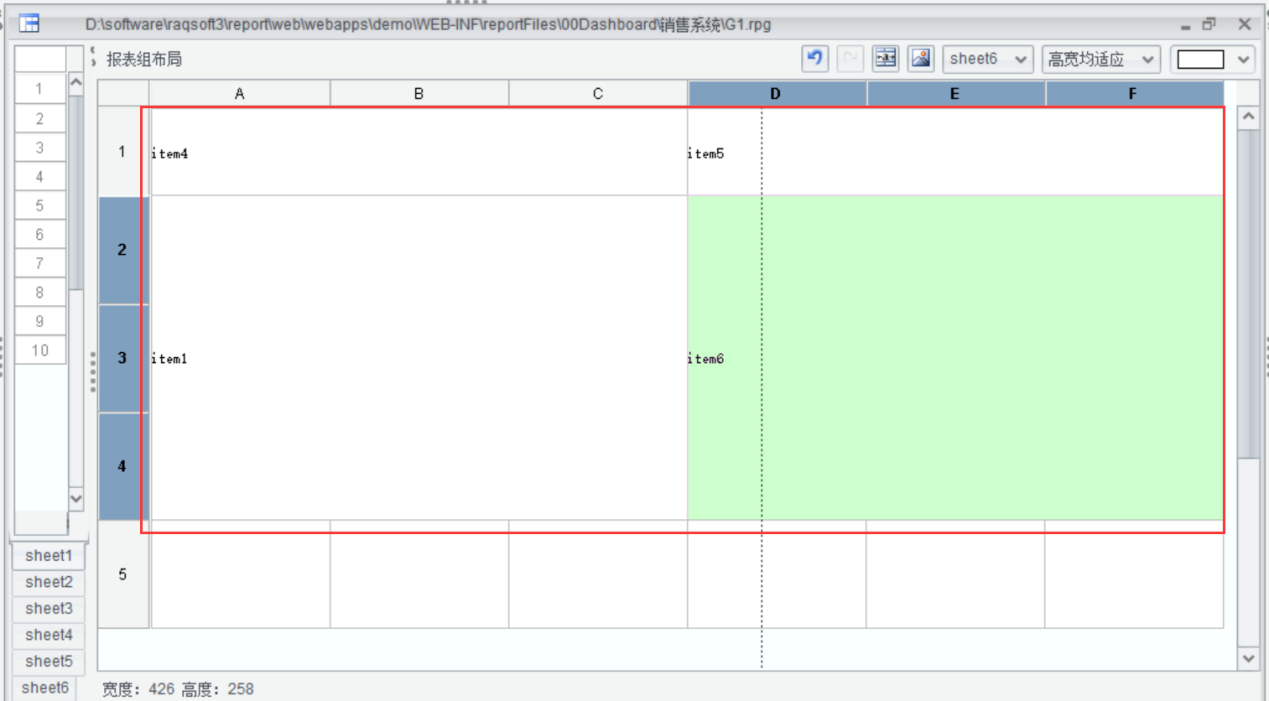Click the 宽度: 426 高度: 258 status text
This screenshot has height=701, width=1269.
[178, 688]
